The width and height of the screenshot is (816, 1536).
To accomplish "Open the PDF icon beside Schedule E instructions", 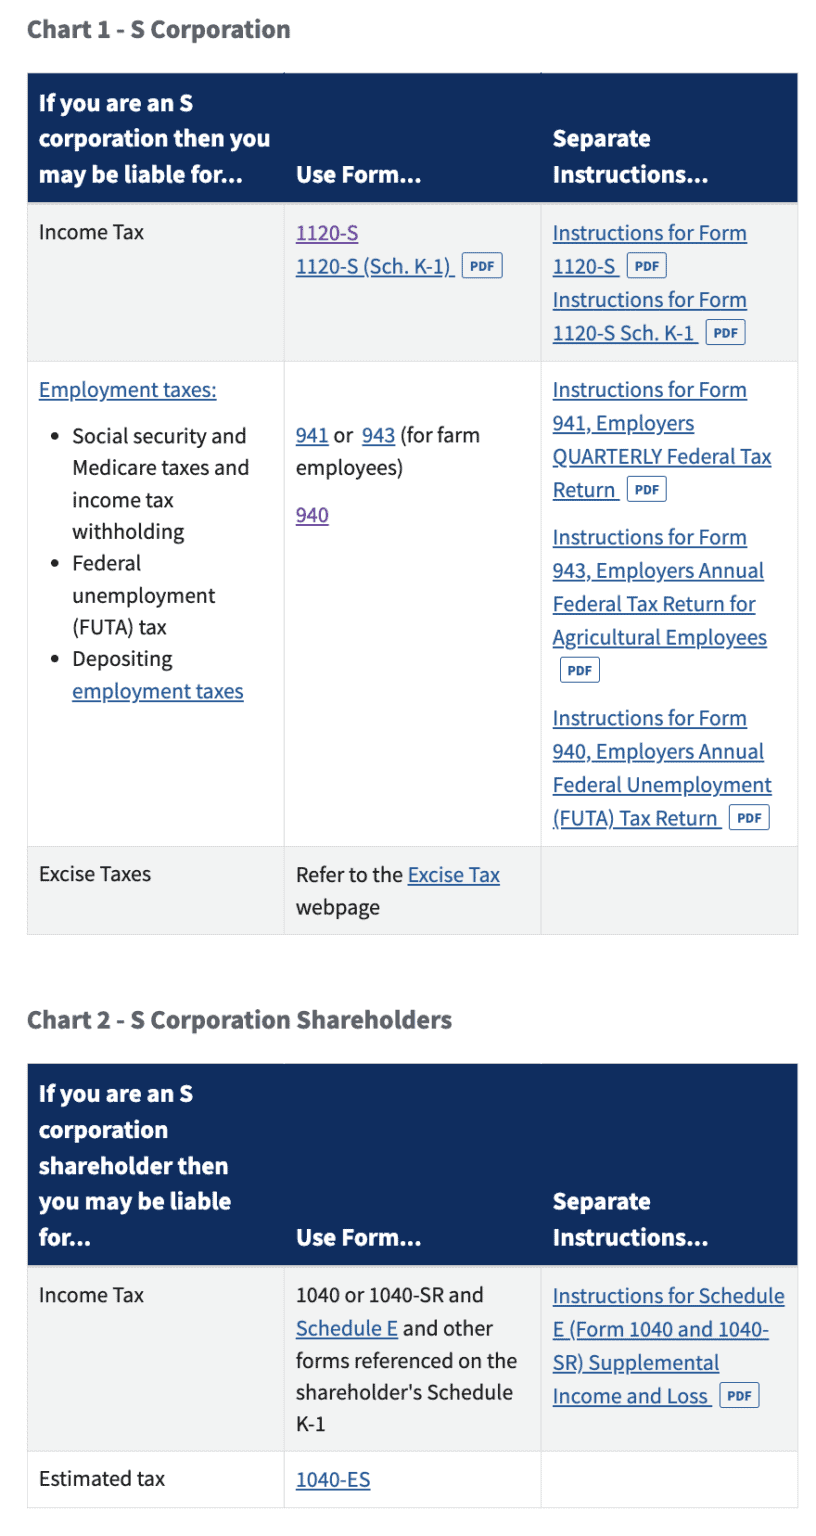I will point(739,1395).
